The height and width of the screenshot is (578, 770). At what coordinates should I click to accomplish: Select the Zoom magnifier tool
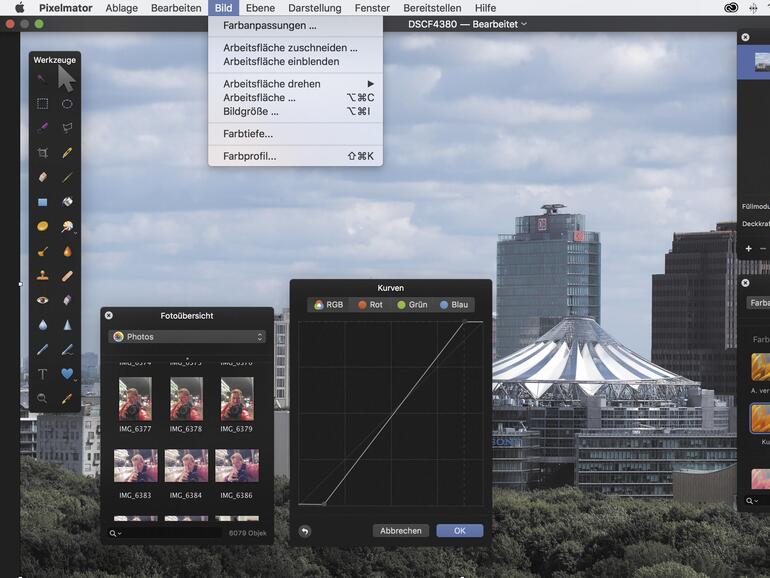tap(42, 398)
